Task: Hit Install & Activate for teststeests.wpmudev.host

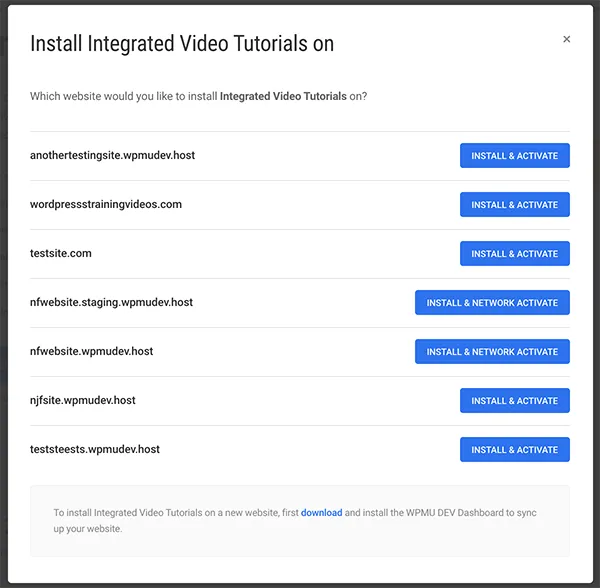Action: 514,450
